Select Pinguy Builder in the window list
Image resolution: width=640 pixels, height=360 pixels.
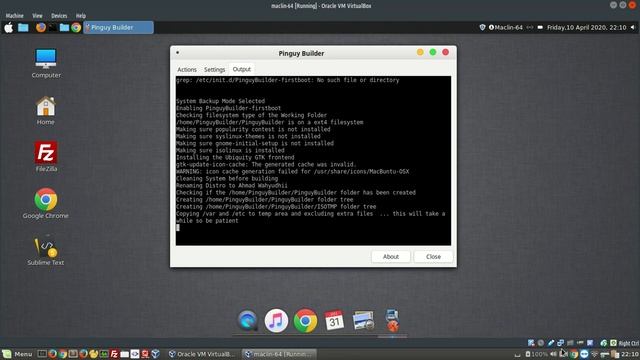(x=118, y=27)
